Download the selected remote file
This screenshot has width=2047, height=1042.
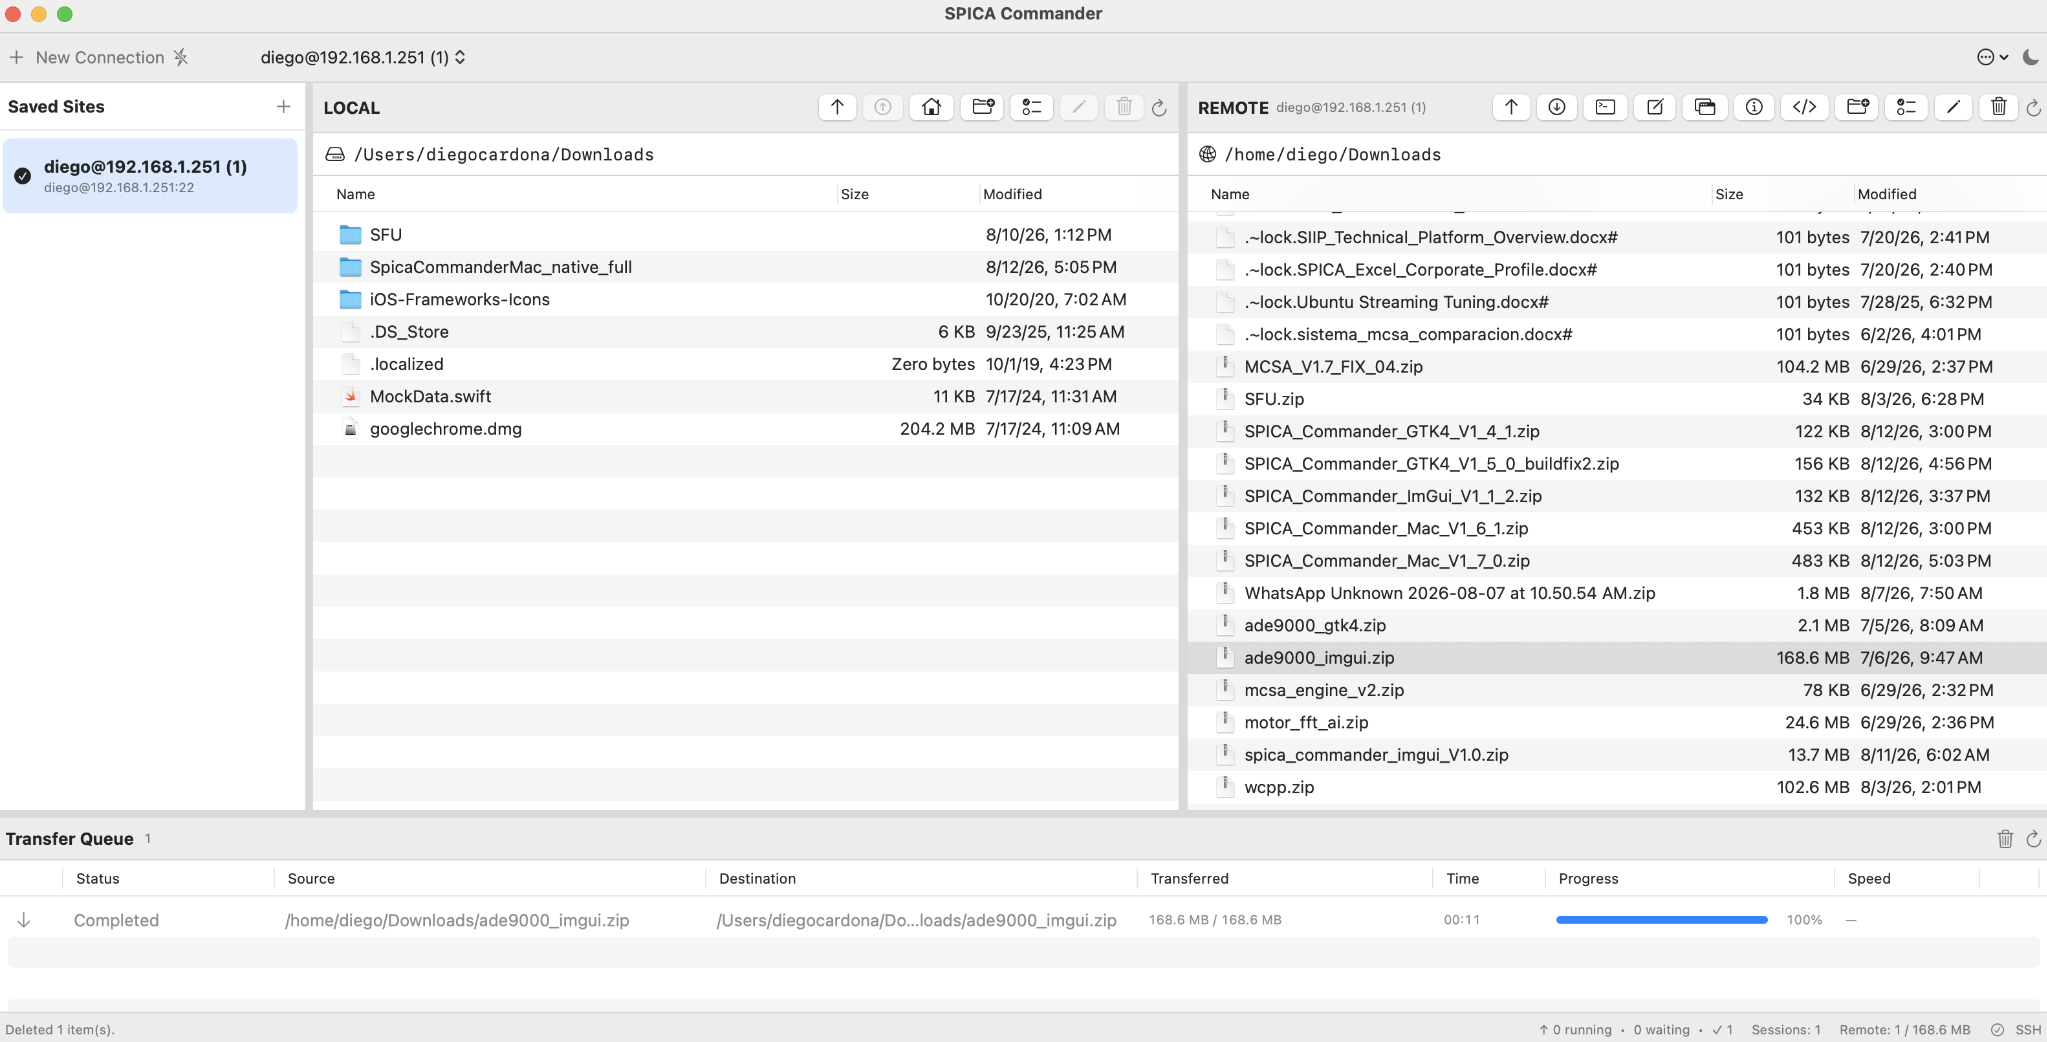coord(1557,107)
